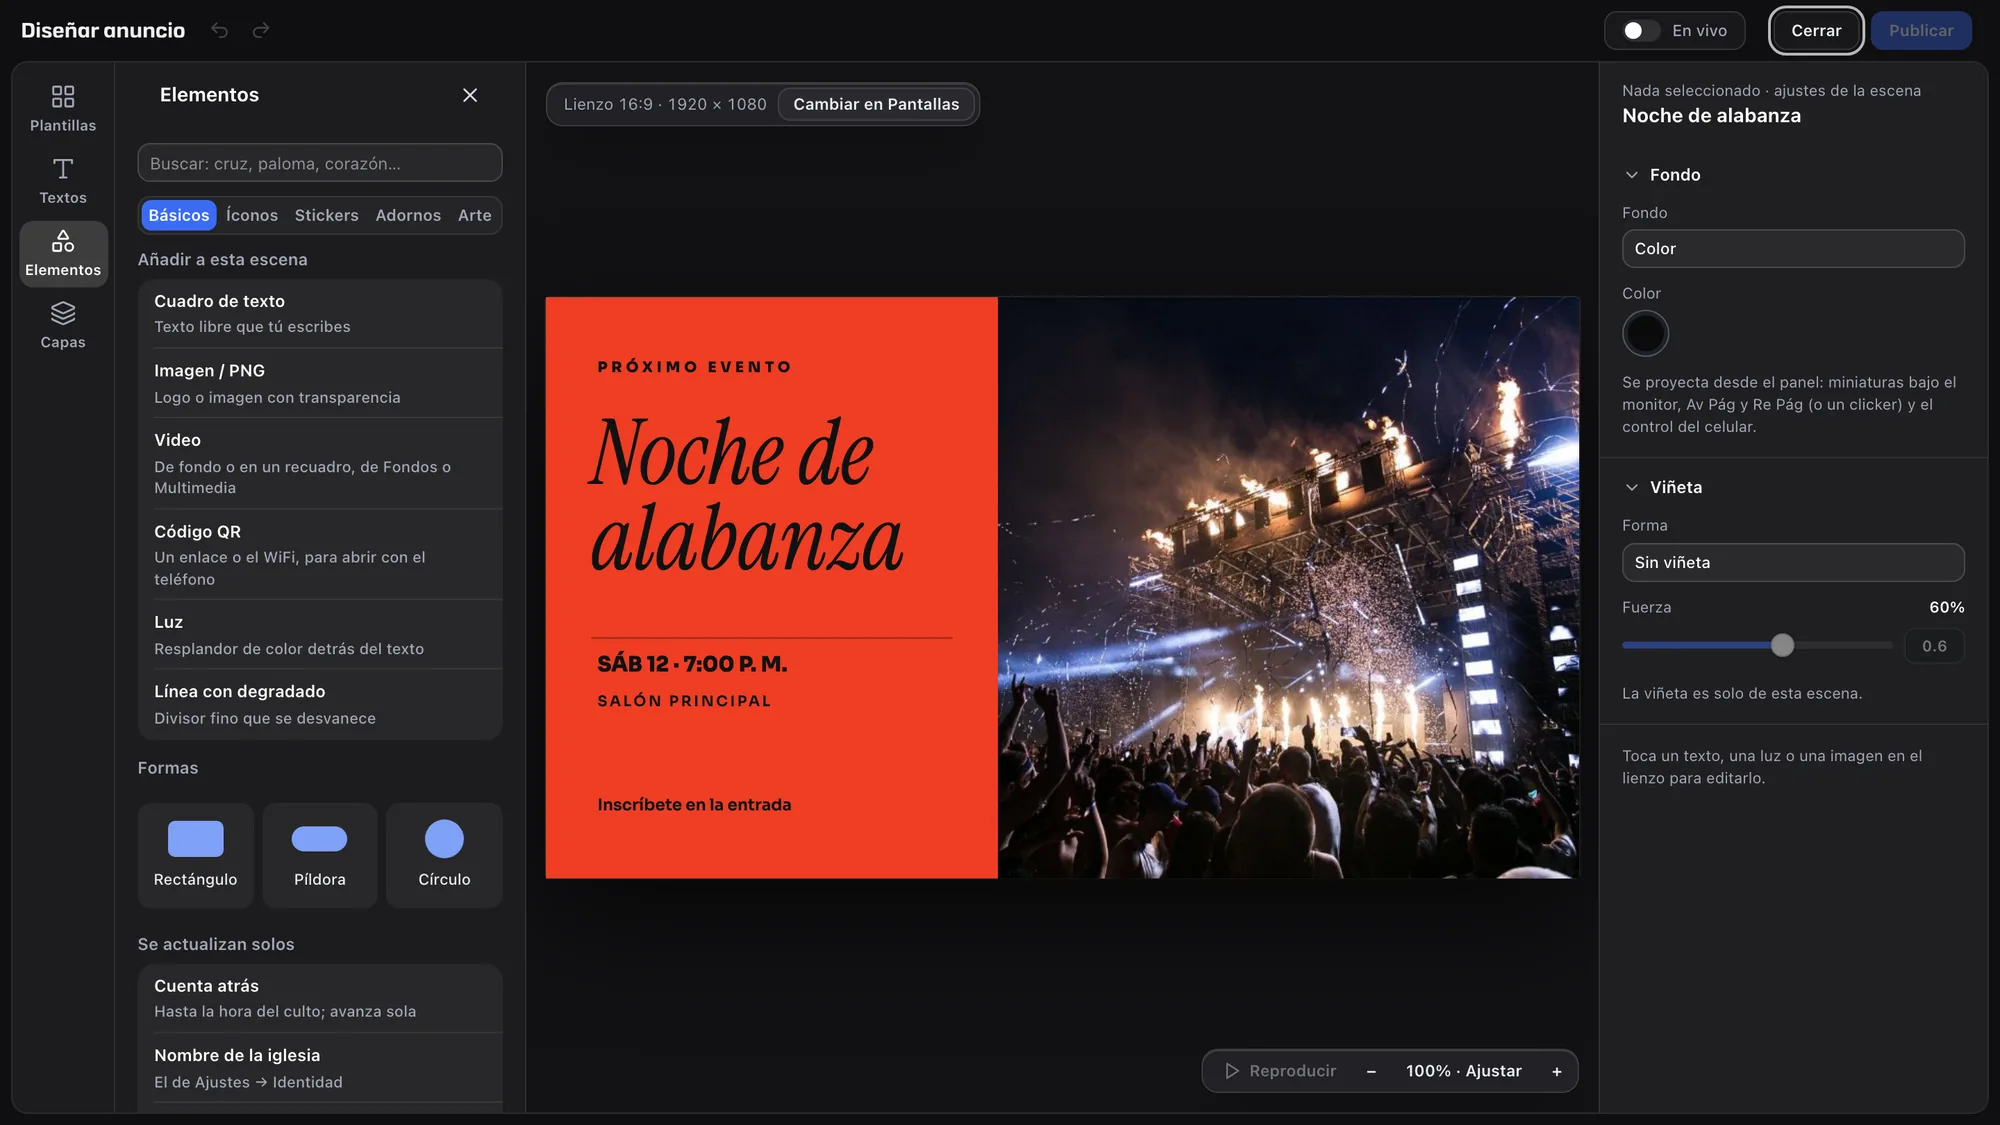Add a Video element

click(320, 464)
